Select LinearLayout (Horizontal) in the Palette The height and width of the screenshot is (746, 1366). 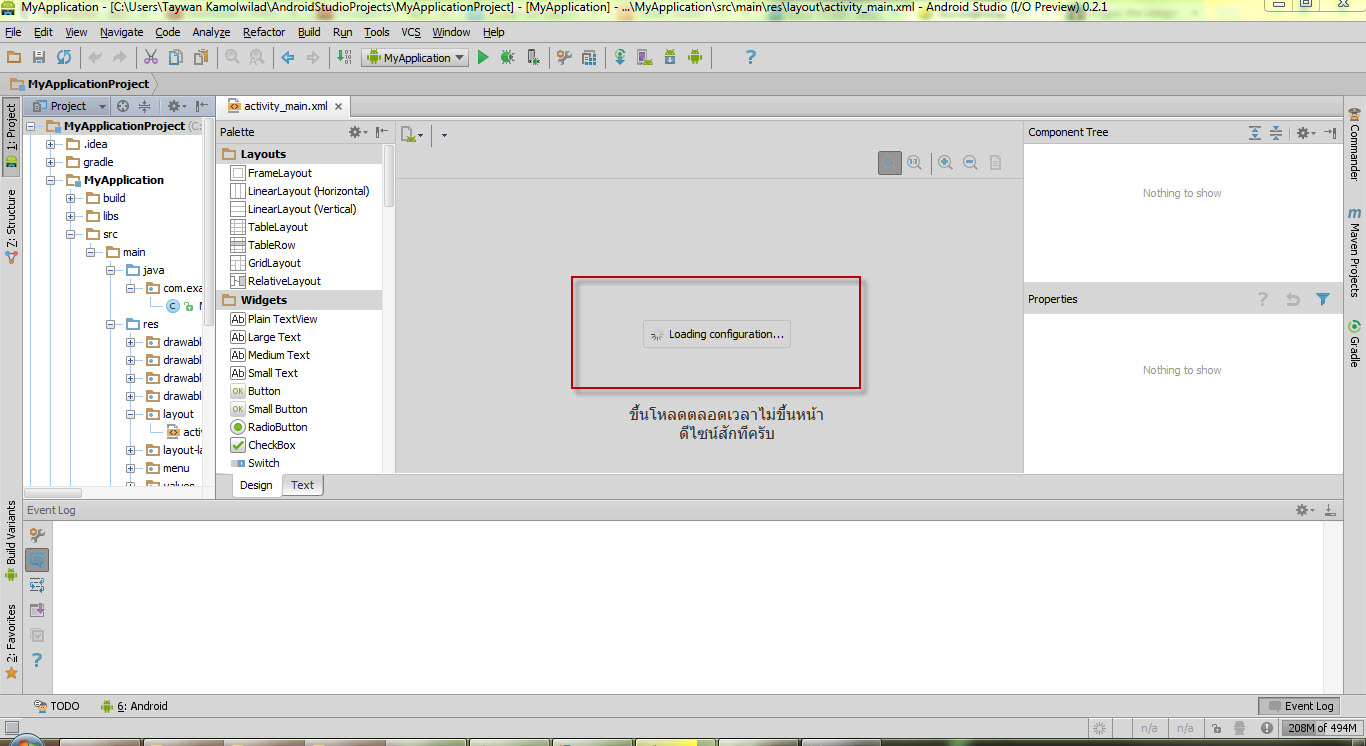pyautogui.click(x=300, y=191)
